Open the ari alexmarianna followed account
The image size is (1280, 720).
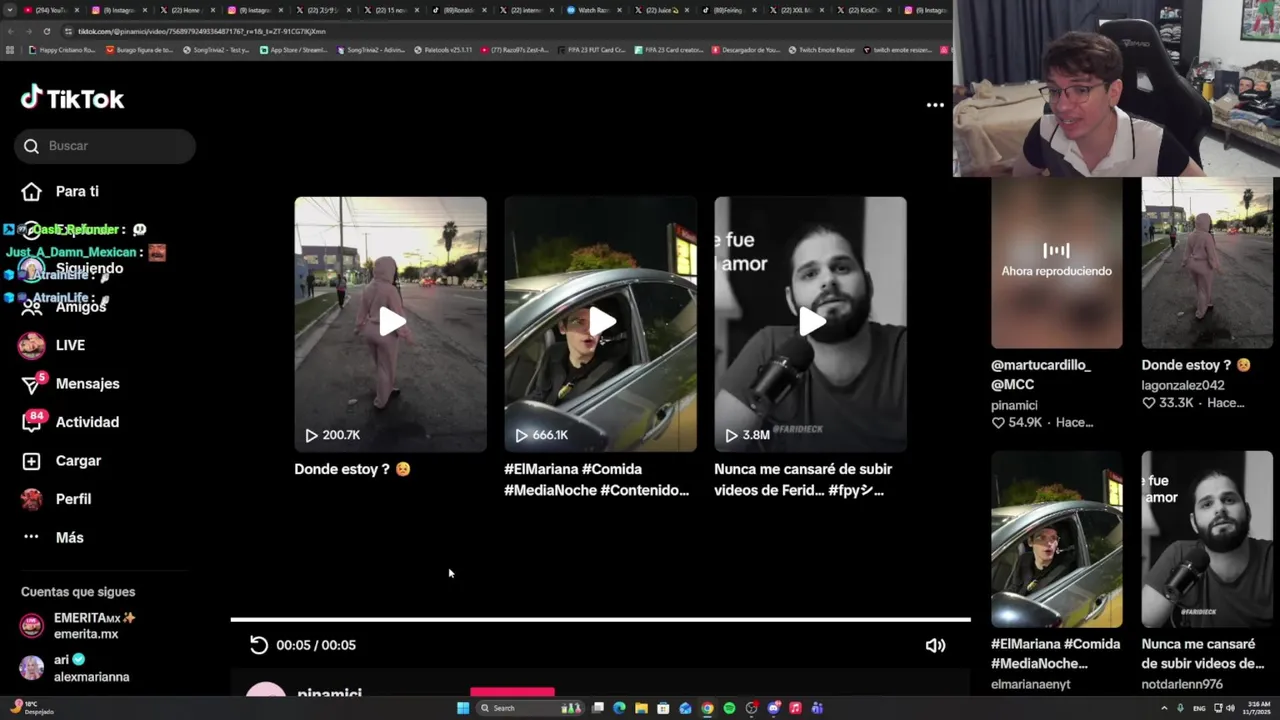75,668
